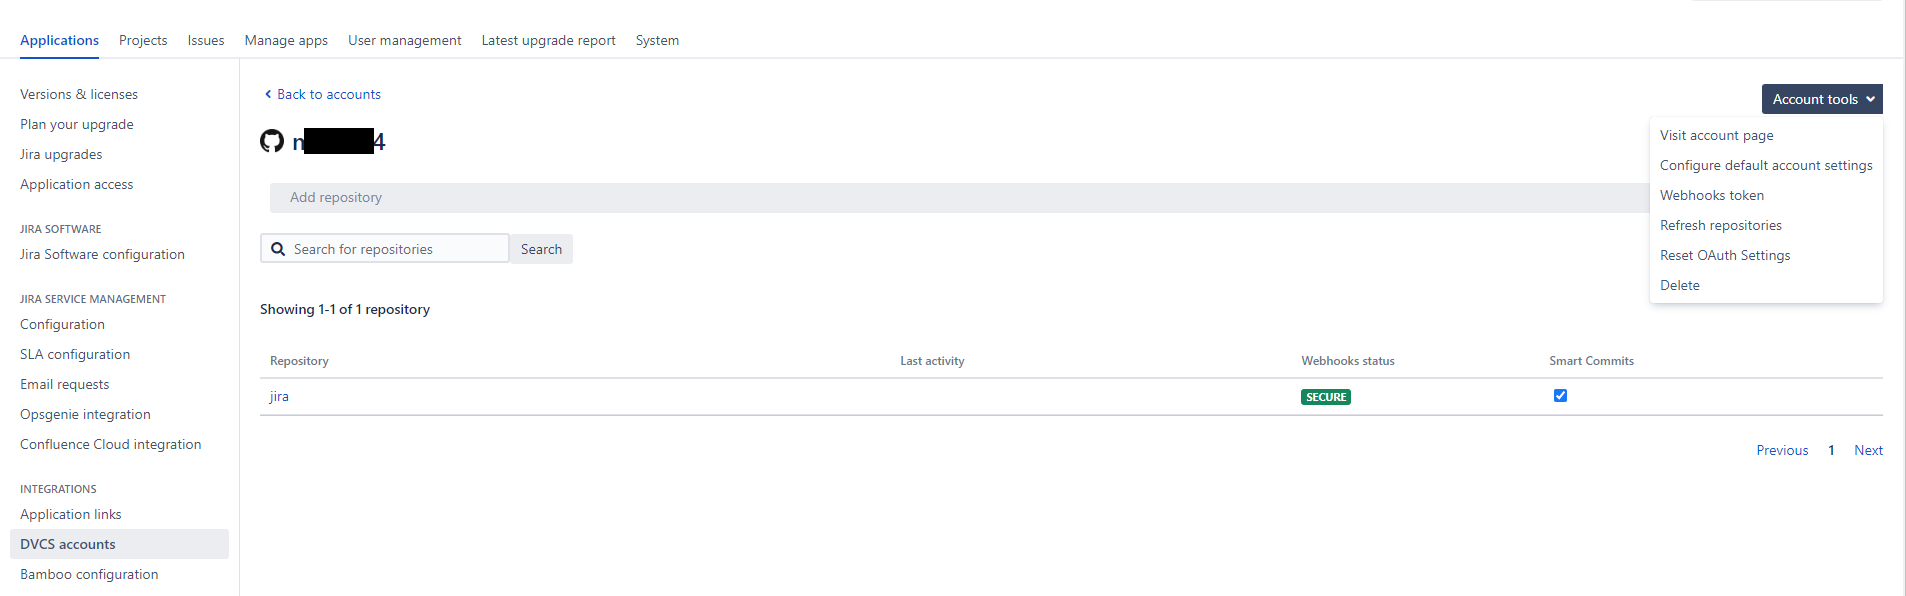
Task: Click the Repository column header
Action: coord(299,361)
